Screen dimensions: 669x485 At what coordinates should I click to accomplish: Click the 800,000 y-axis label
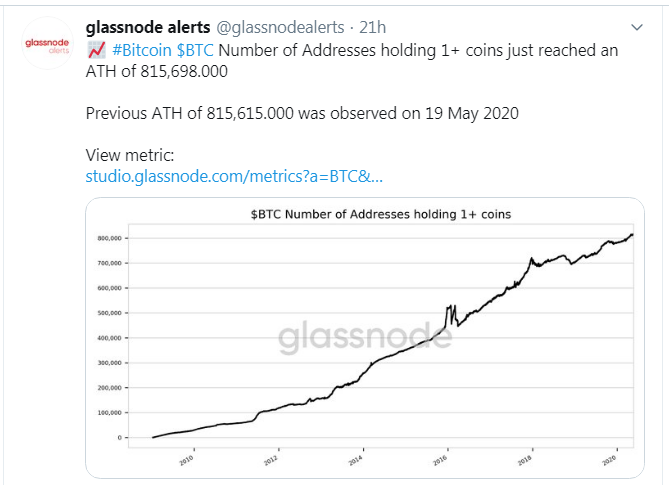[x=111, y=238]
